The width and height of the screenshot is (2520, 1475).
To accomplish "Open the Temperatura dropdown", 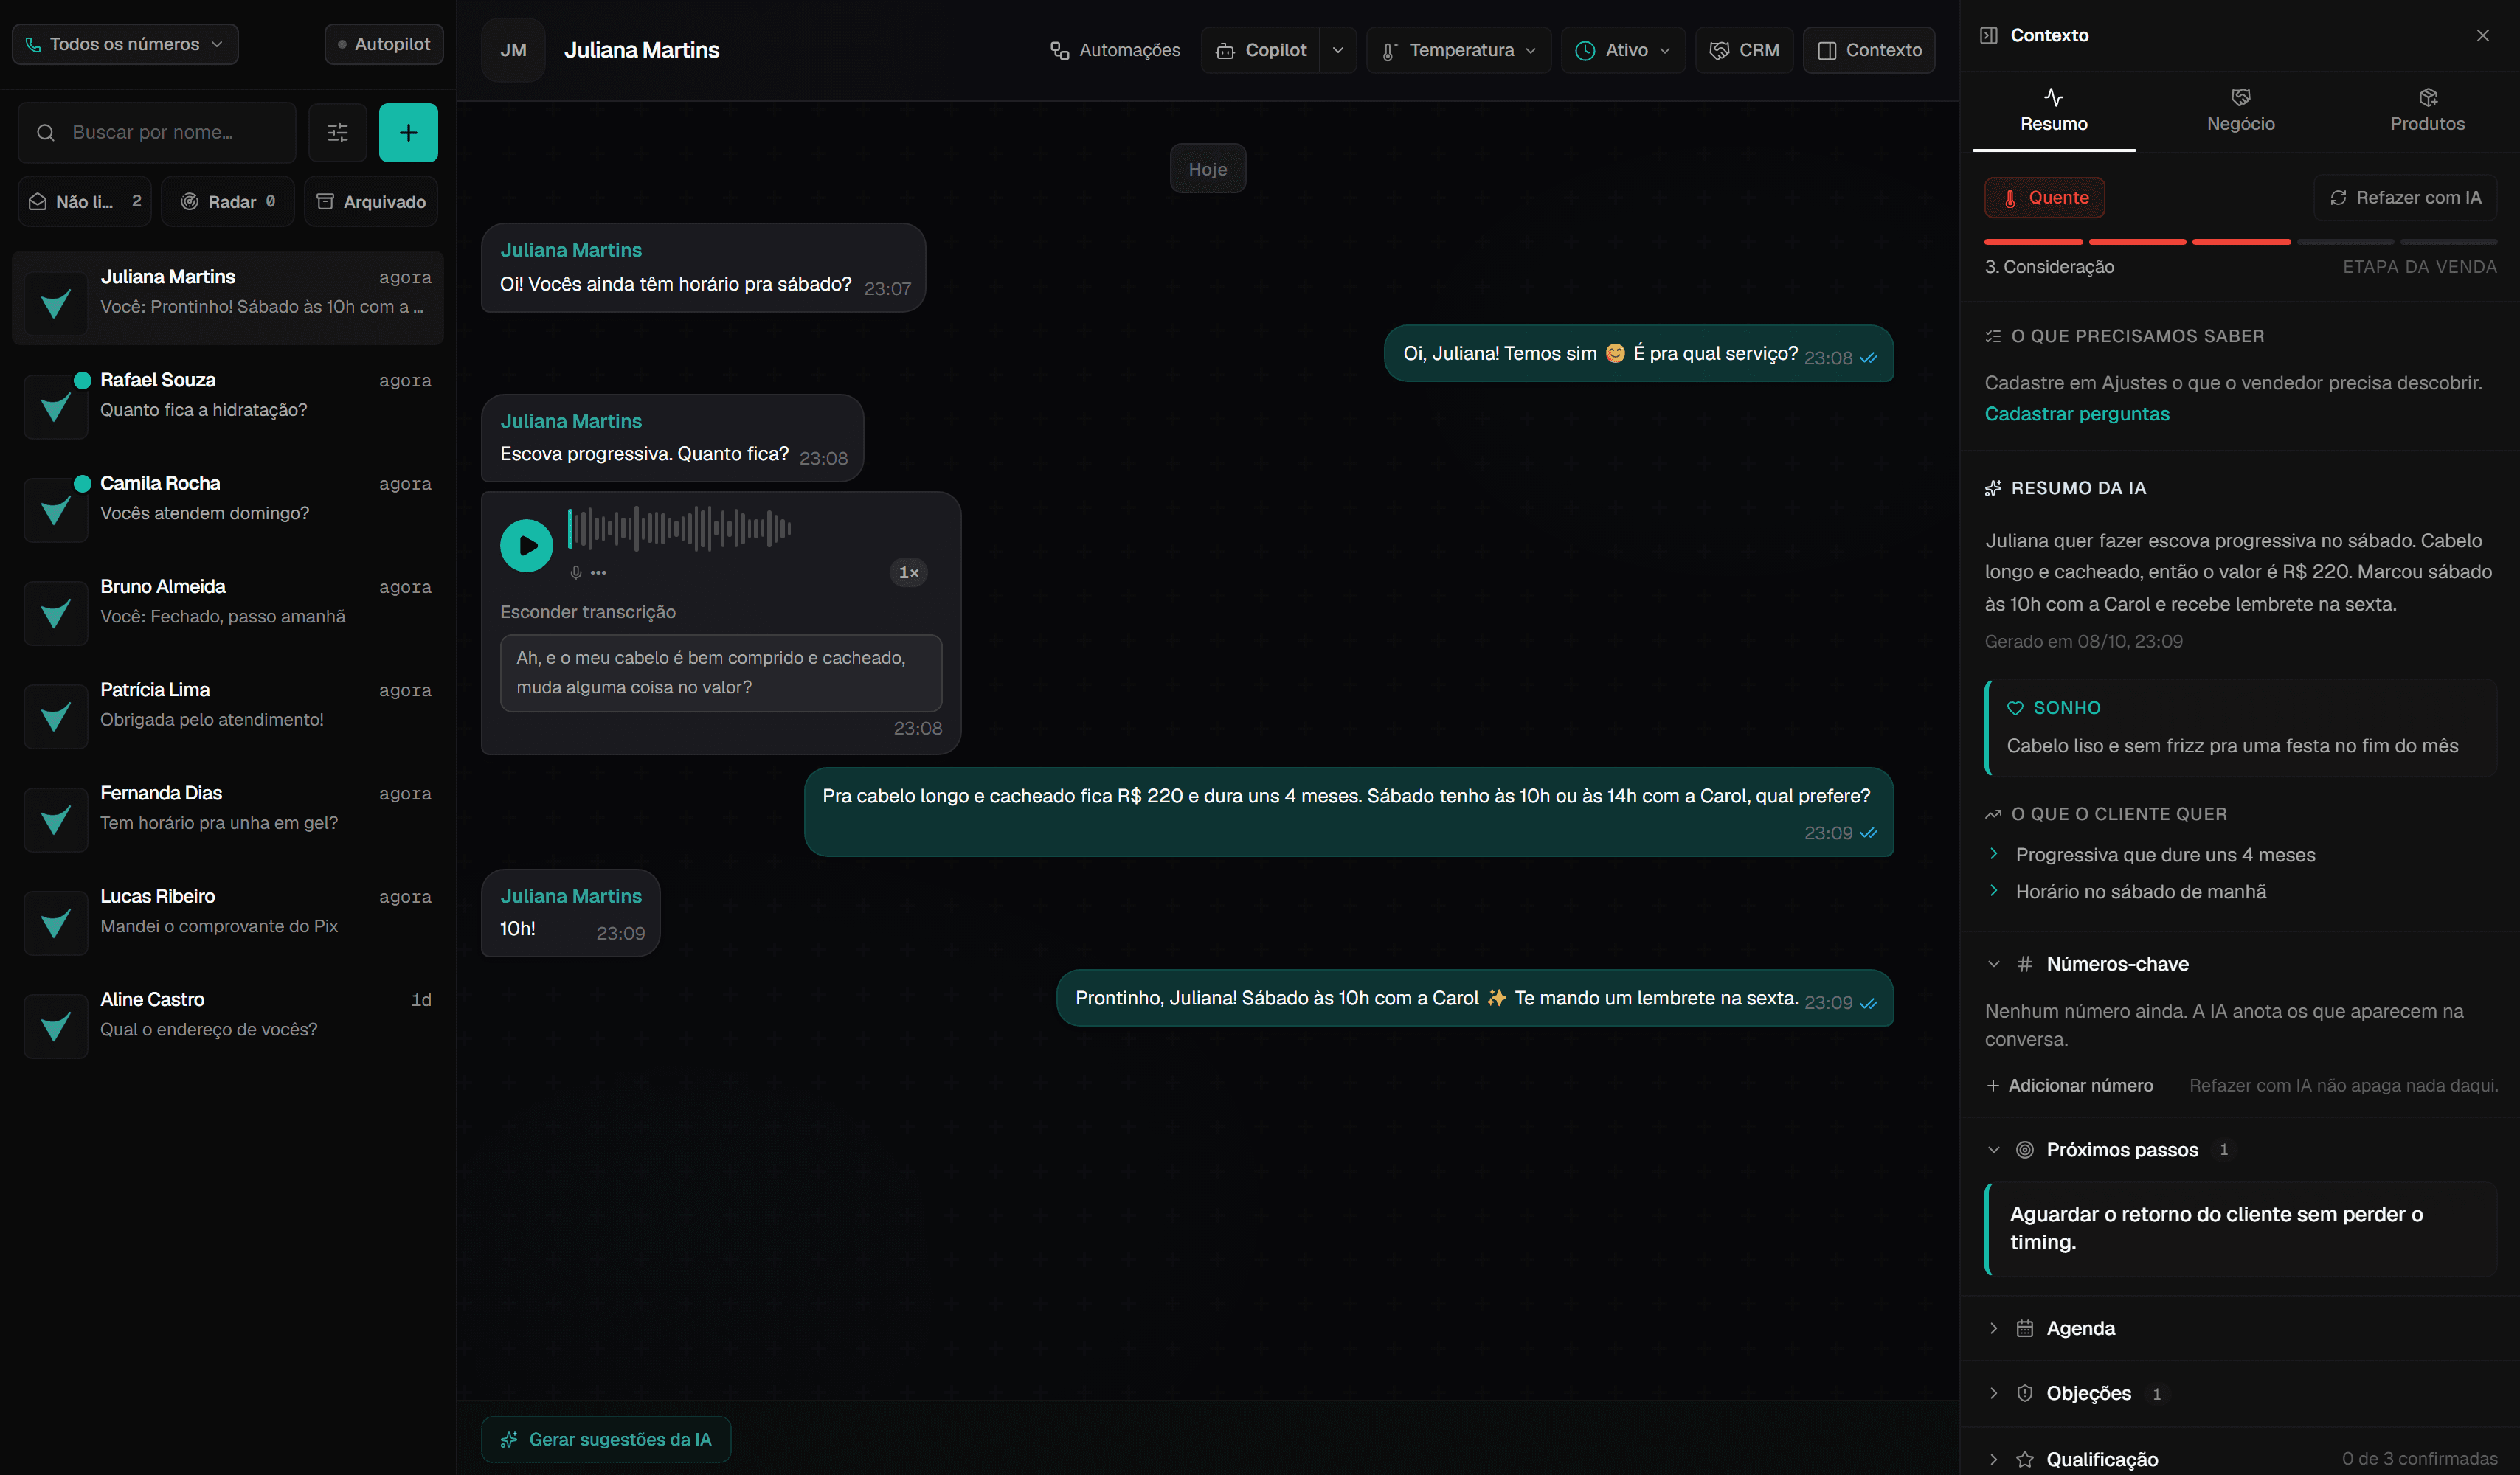I will [1458, 50].
